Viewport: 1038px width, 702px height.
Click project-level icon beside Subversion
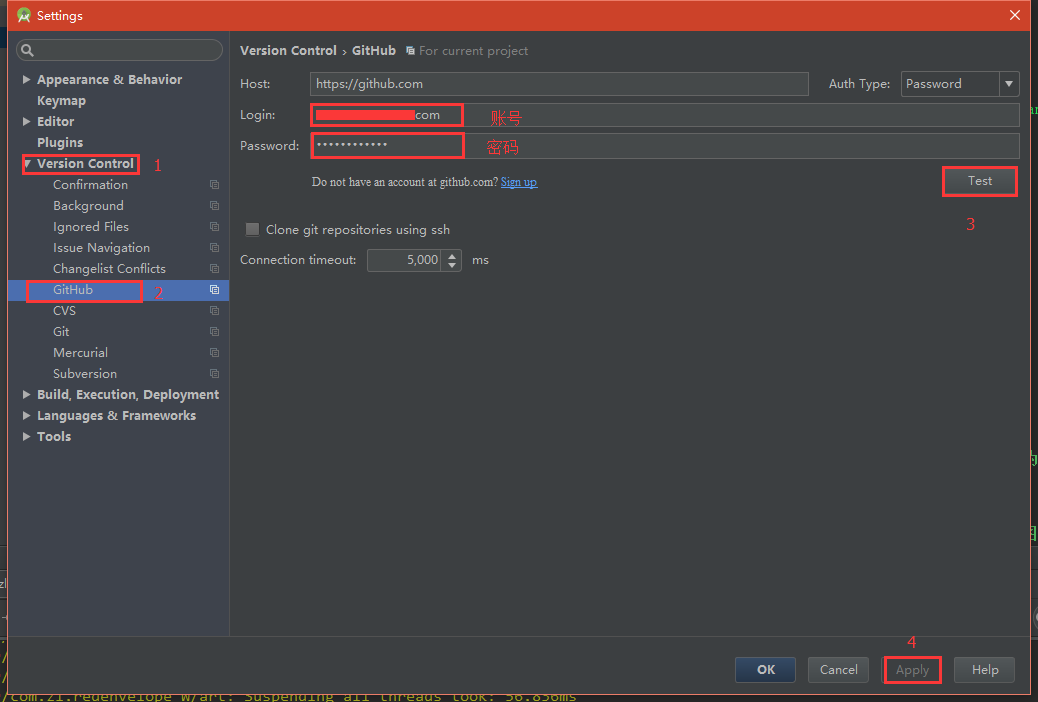pos(214,374)
